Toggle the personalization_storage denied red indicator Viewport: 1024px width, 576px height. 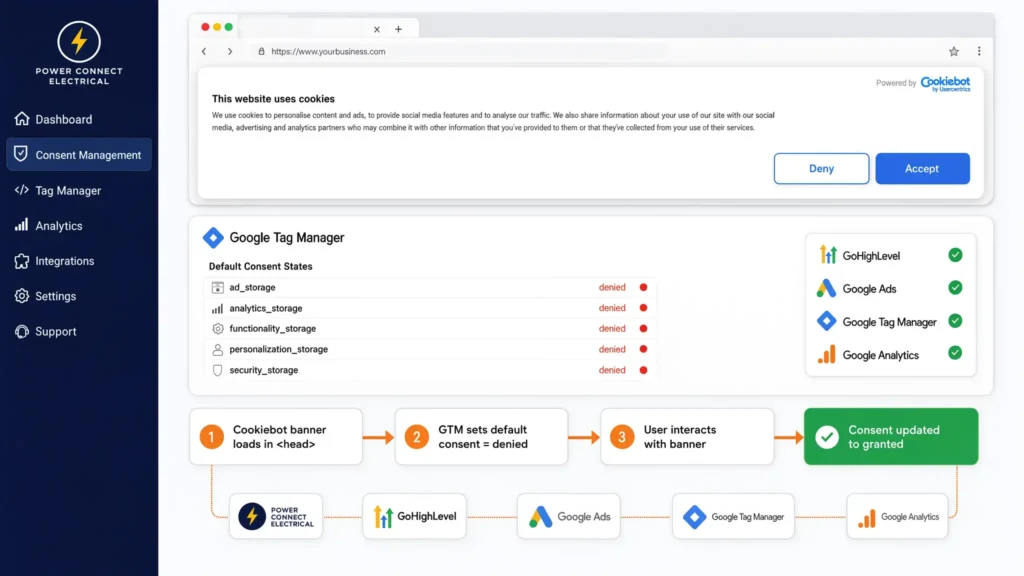(643, 349)
